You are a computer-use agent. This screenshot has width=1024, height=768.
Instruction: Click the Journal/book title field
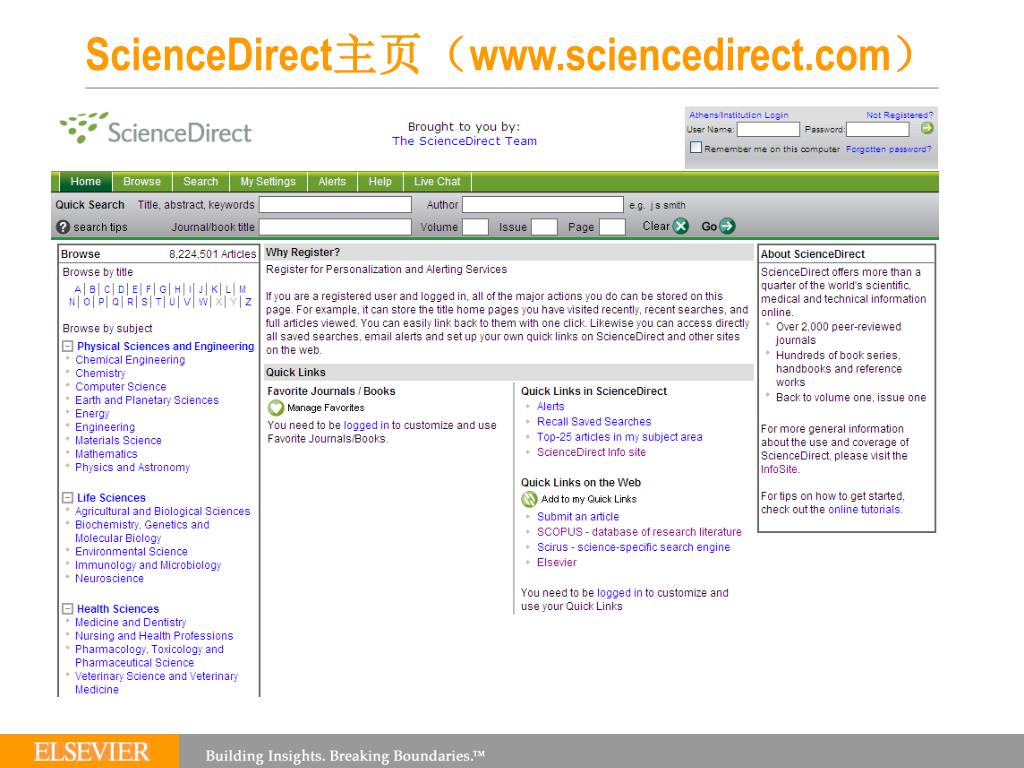point(335,227)
